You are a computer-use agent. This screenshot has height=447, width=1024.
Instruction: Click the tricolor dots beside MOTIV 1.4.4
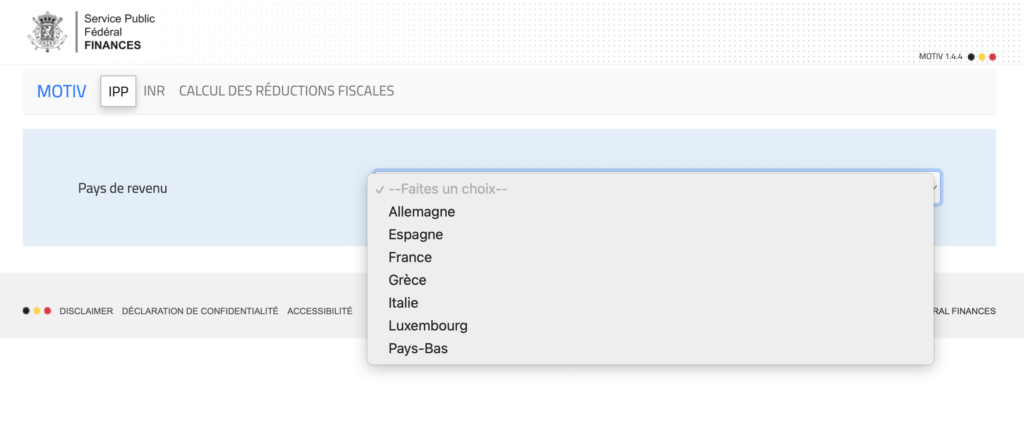coord(982,57)
